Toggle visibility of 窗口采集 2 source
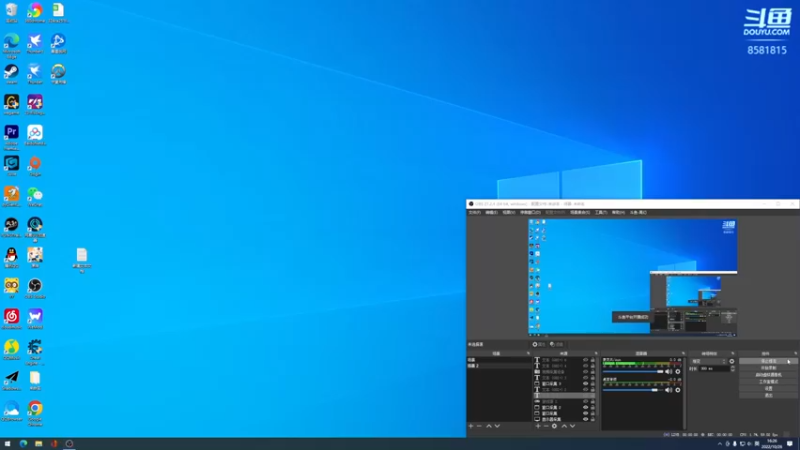 (x=586, y=408)
